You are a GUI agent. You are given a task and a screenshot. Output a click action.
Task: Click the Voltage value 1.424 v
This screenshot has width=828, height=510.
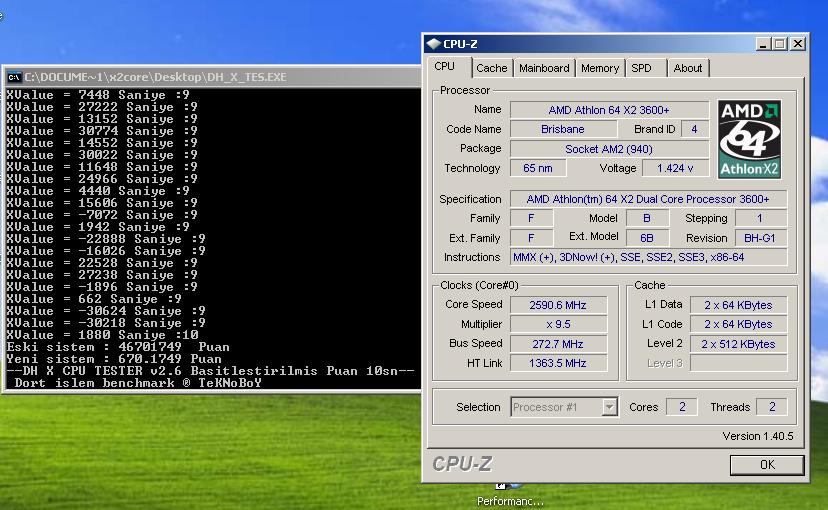[675, 168]
